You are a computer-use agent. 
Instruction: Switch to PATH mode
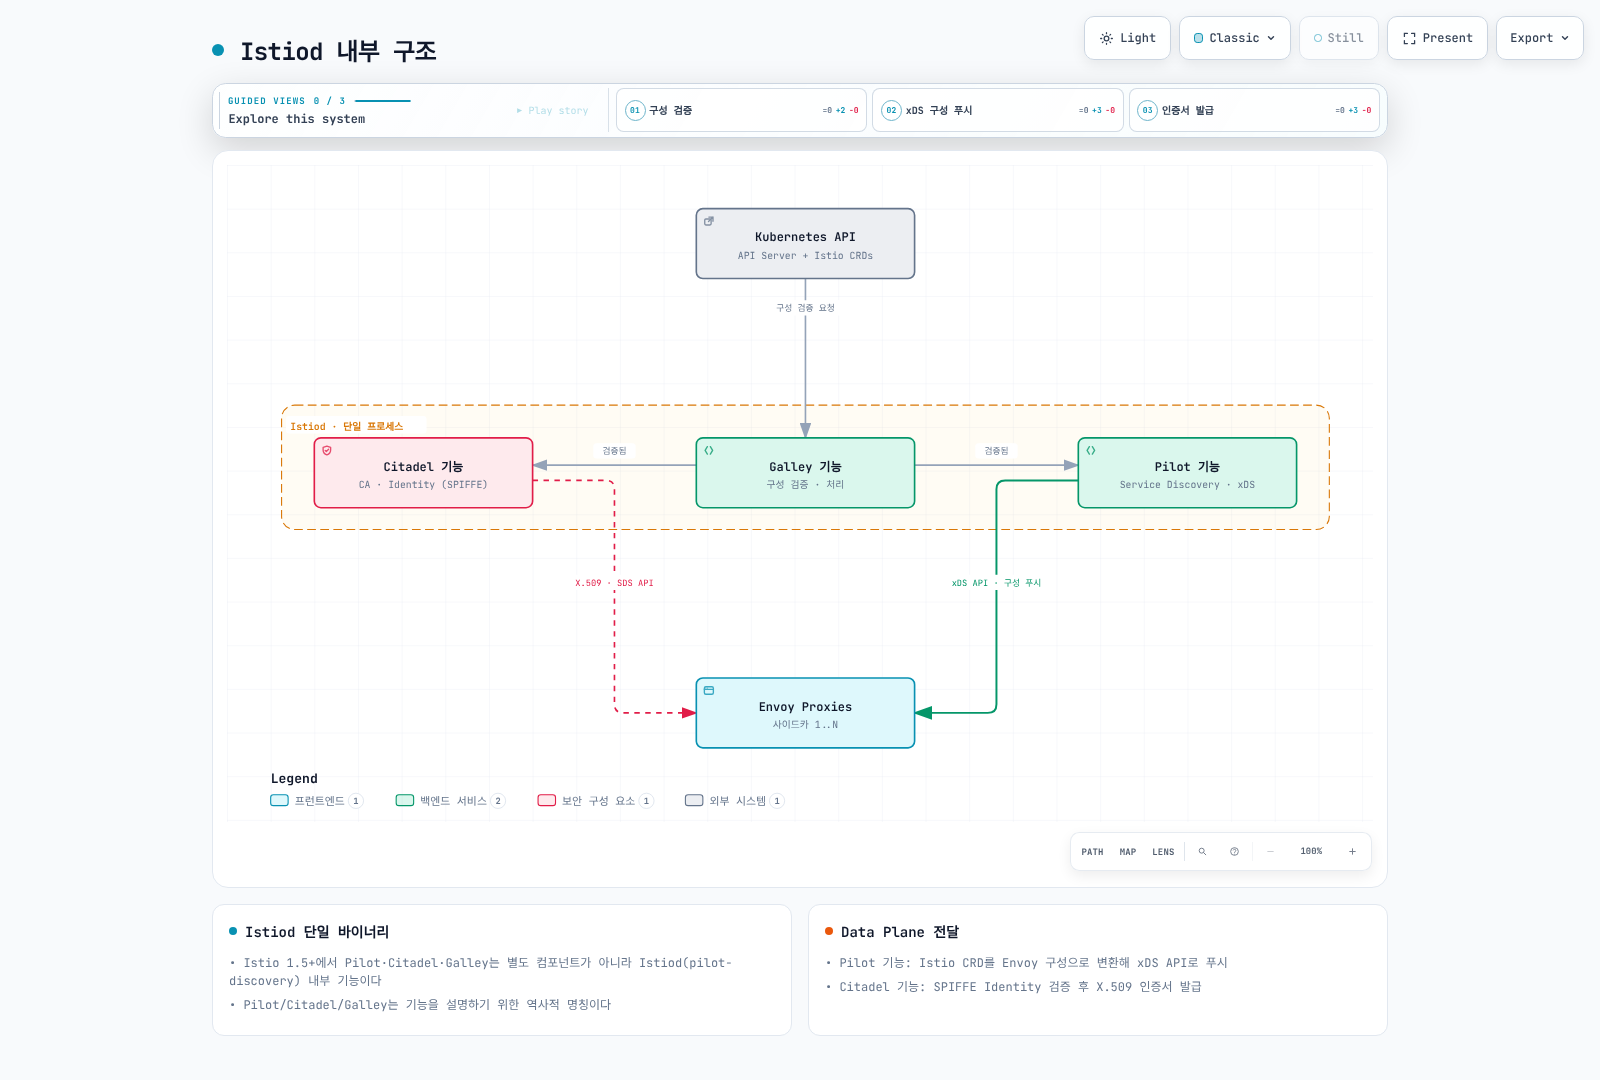click(1092, 852)
